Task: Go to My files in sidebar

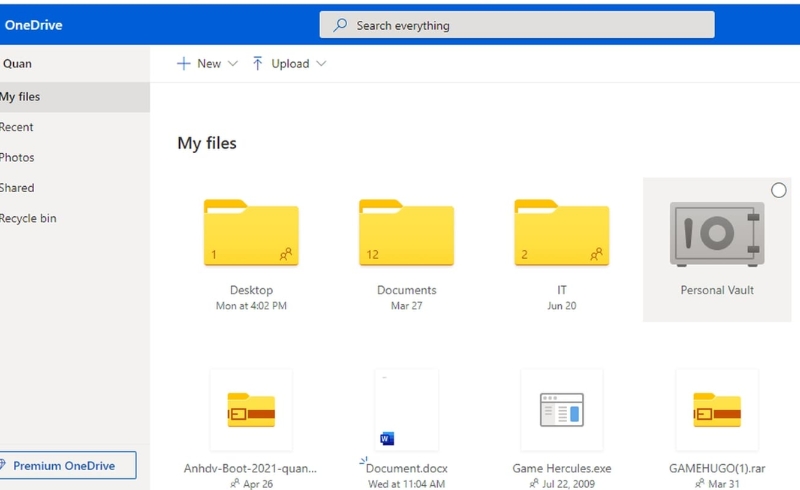Action: click(75, 96)
